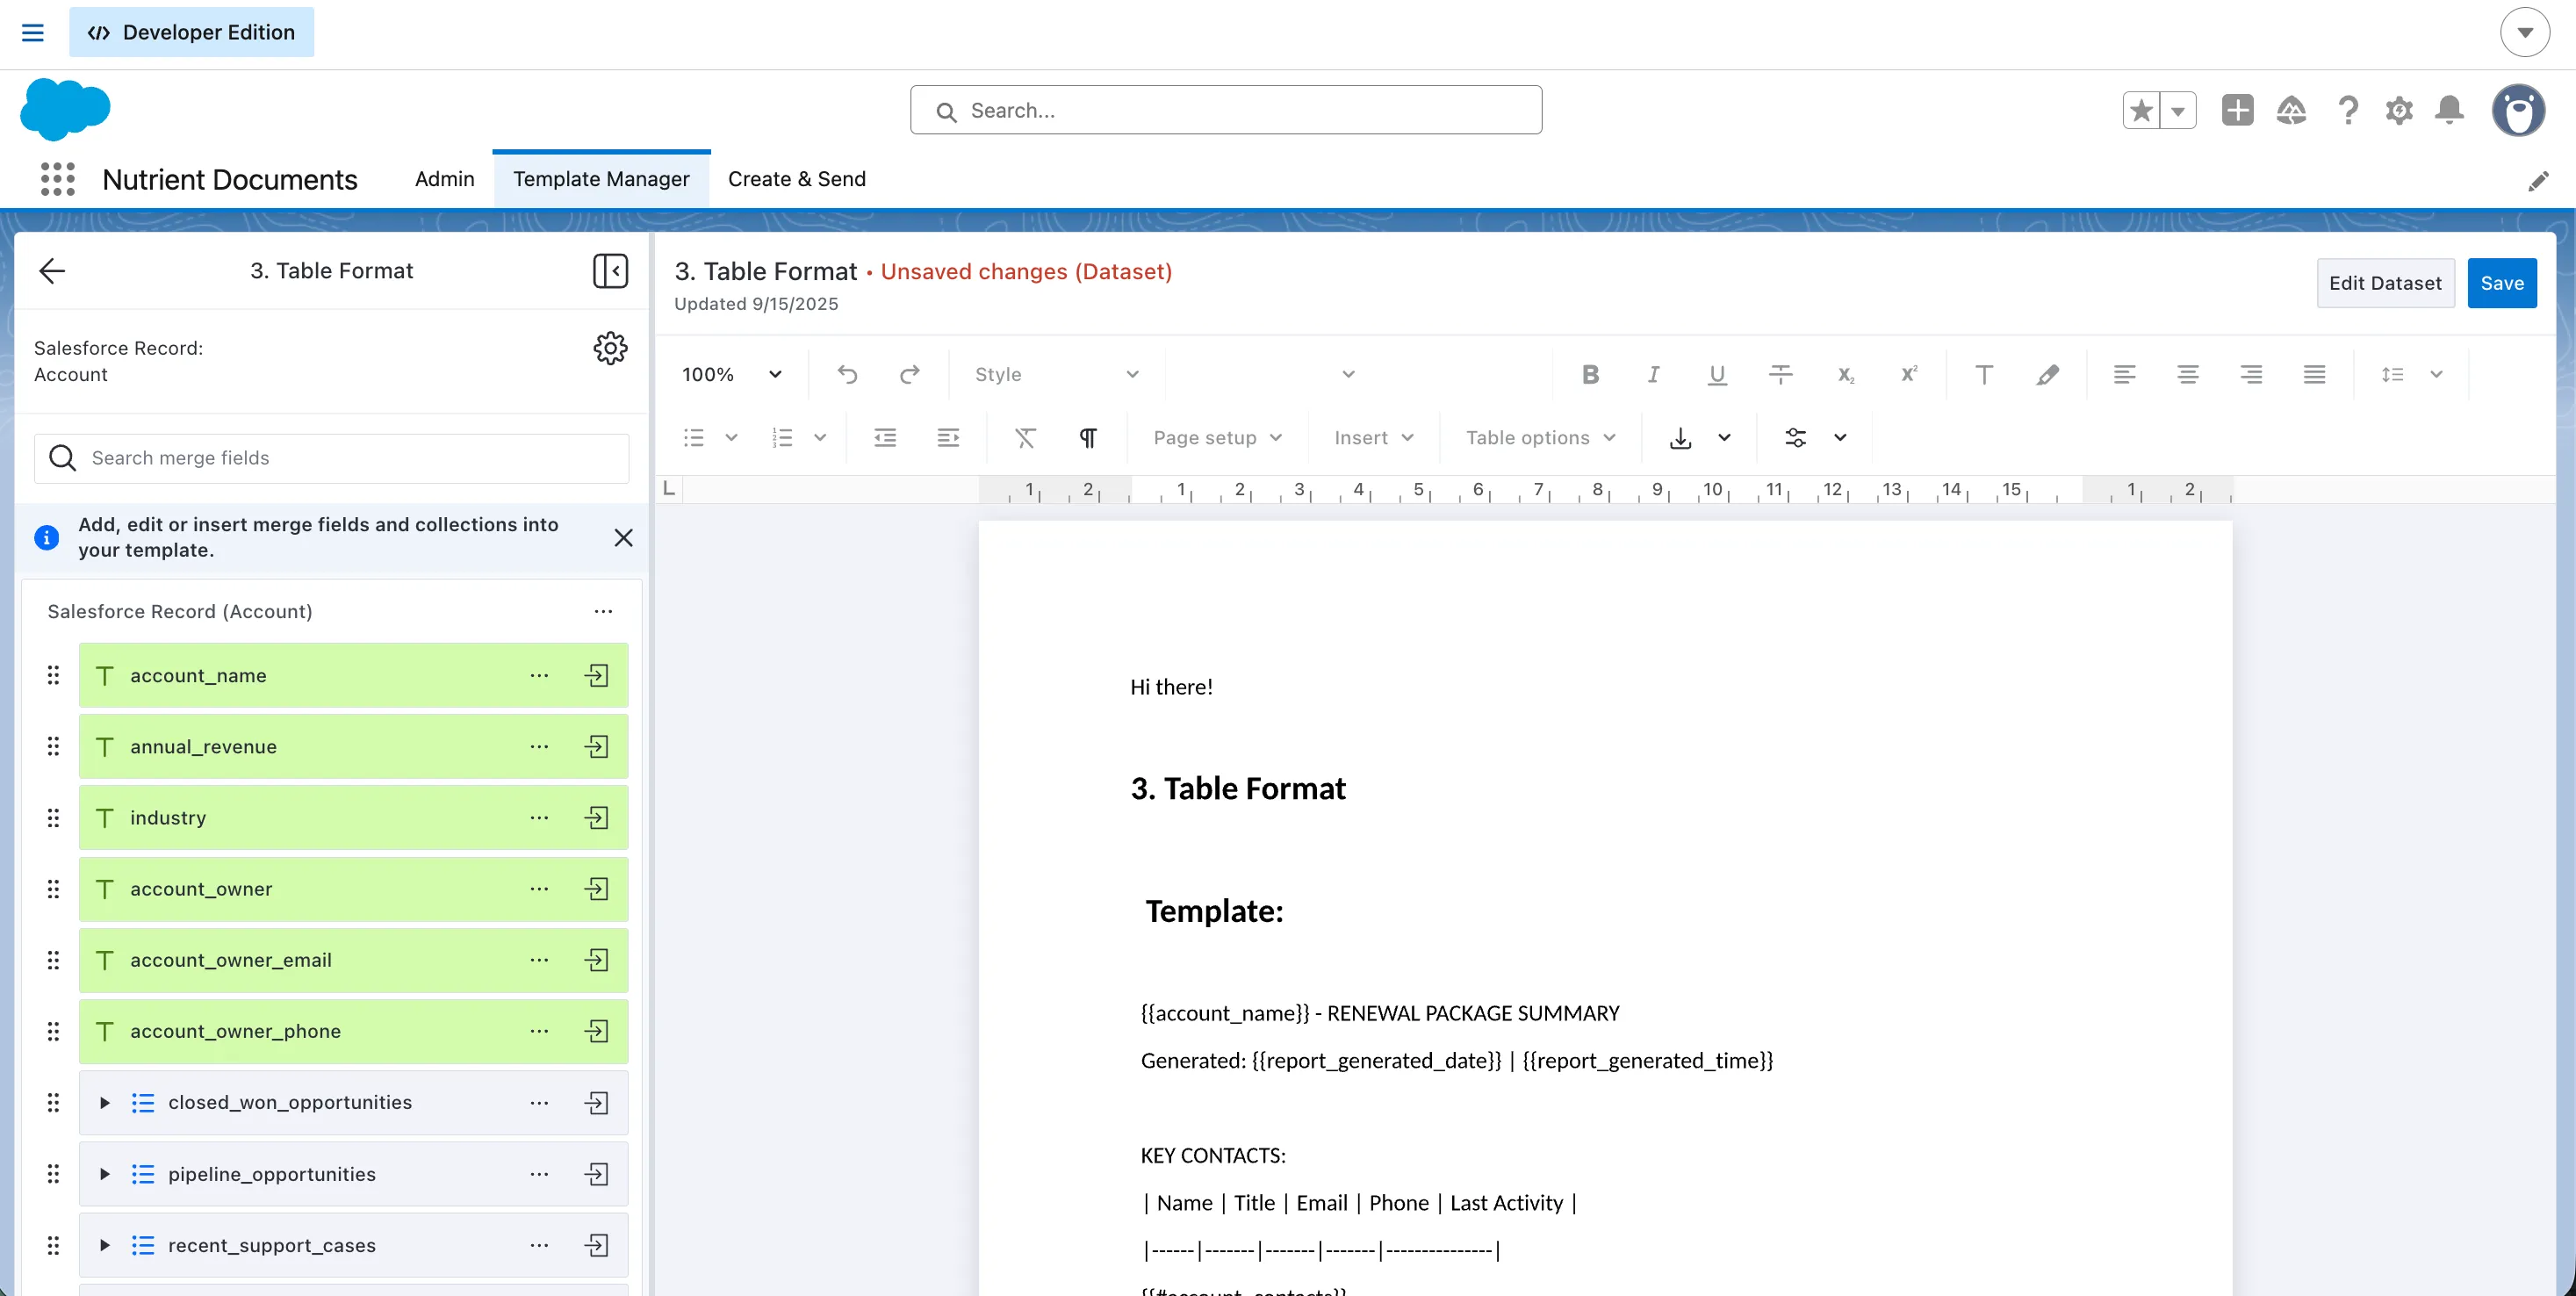2576x1296 pixels.
Task: Click the undo button
Action: tap(847, 374)
